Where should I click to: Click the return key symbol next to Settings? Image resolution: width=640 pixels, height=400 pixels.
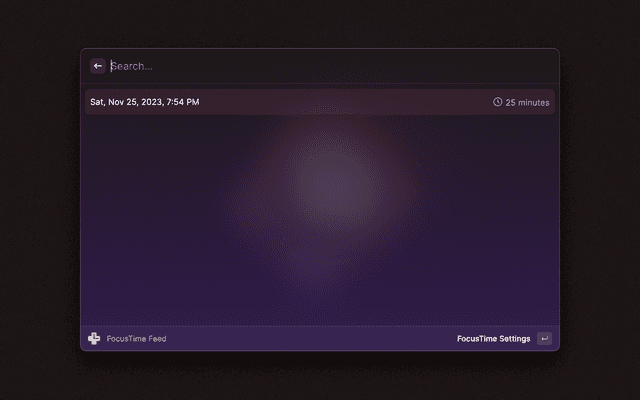pos(544,339)
